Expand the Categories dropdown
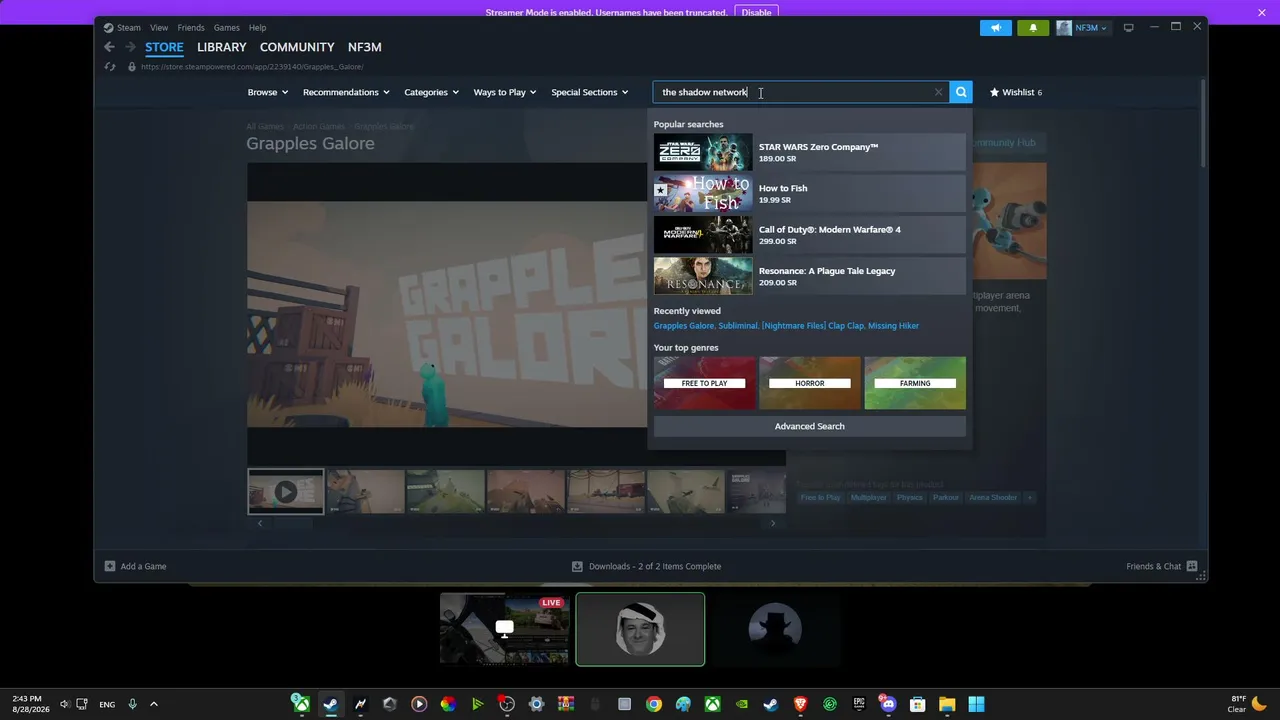 (431, 92)
